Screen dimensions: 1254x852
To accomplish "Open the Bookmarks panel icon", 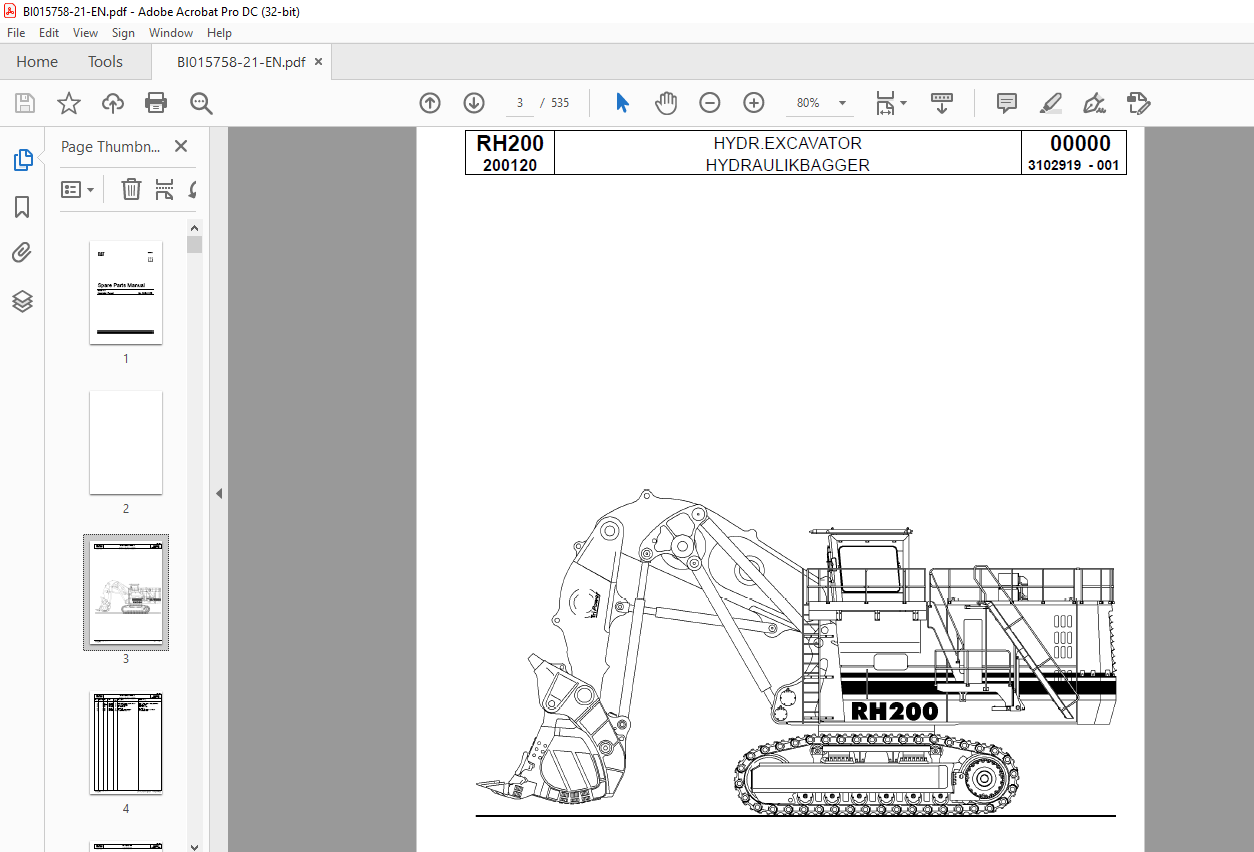I will click(x=22, y=207).
